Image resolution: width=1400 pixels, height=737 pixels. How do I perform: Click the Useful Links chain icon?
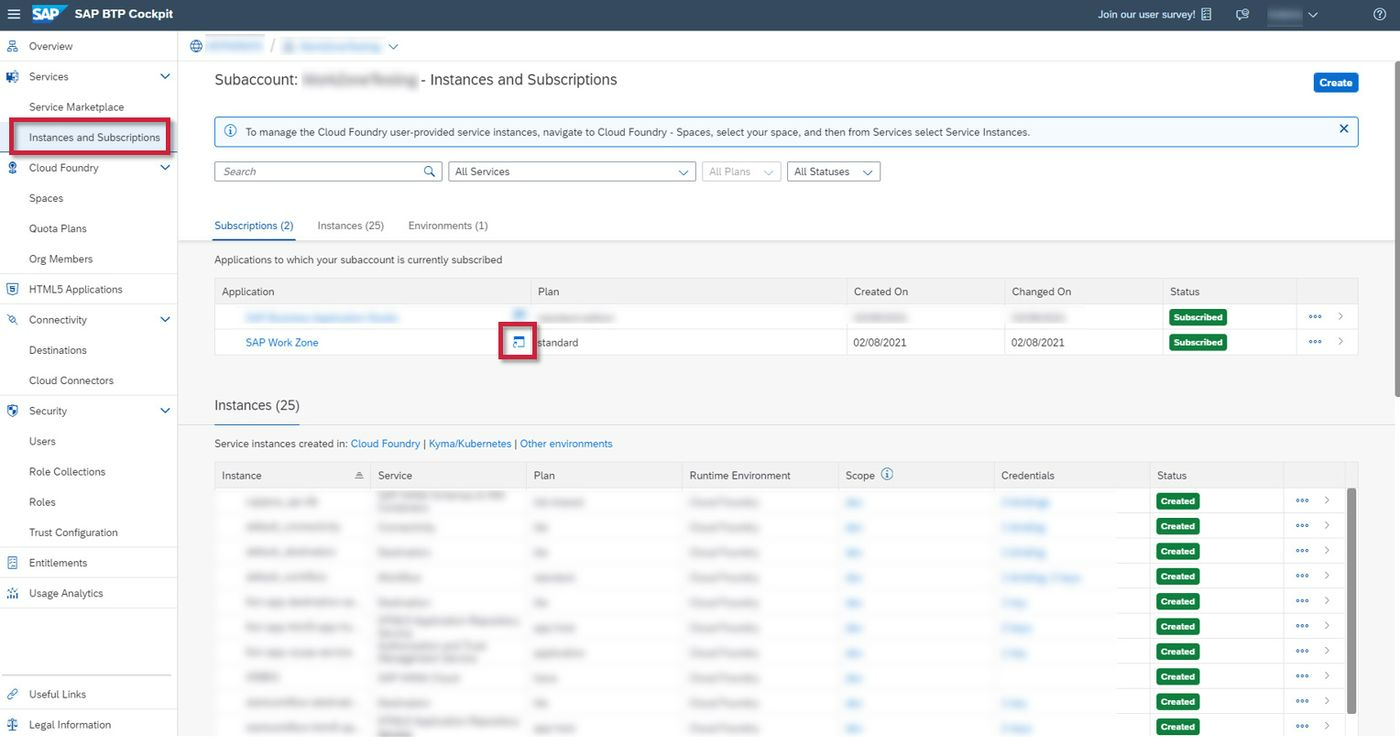coord(12,694)
